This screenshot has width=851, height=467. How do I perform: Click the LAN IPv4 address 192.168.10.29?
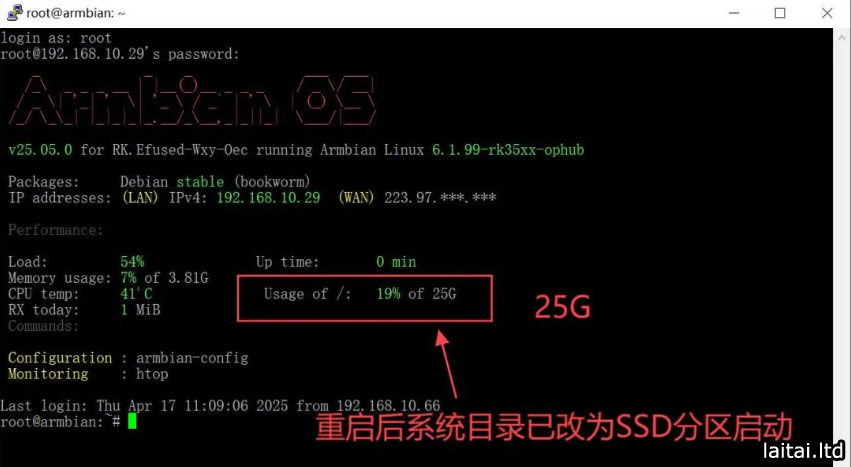point(269,198)
